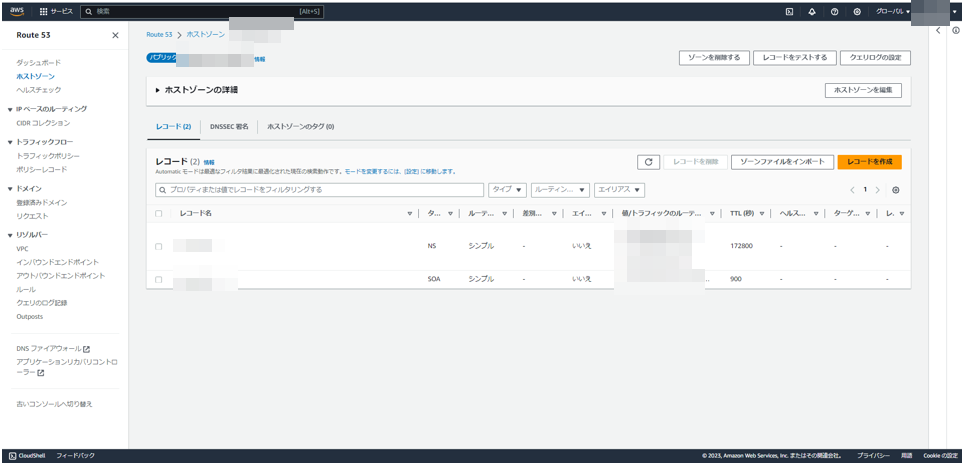Open トラフィックポリシー in sidebar
The height and width of the screenshot is (464, 962).
[x=48, y=156]
